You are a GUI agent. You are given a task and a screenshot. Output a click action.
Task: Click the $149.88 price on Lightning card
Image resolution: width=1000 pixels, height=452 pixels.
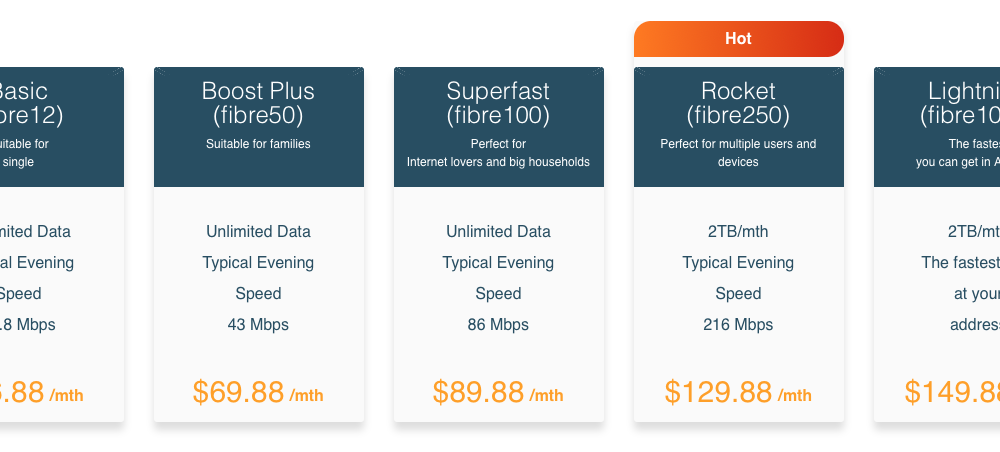(x=952, y=392)
